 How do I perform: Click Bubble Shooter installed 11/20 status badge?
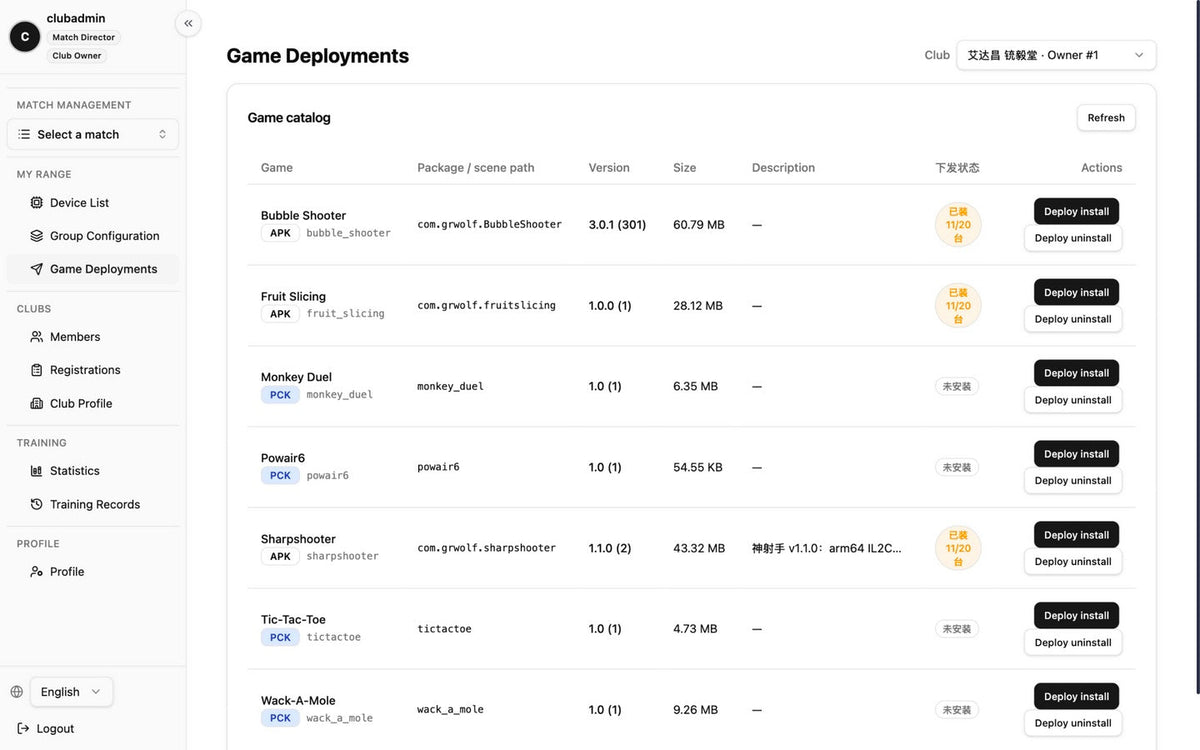pos(958,225)
